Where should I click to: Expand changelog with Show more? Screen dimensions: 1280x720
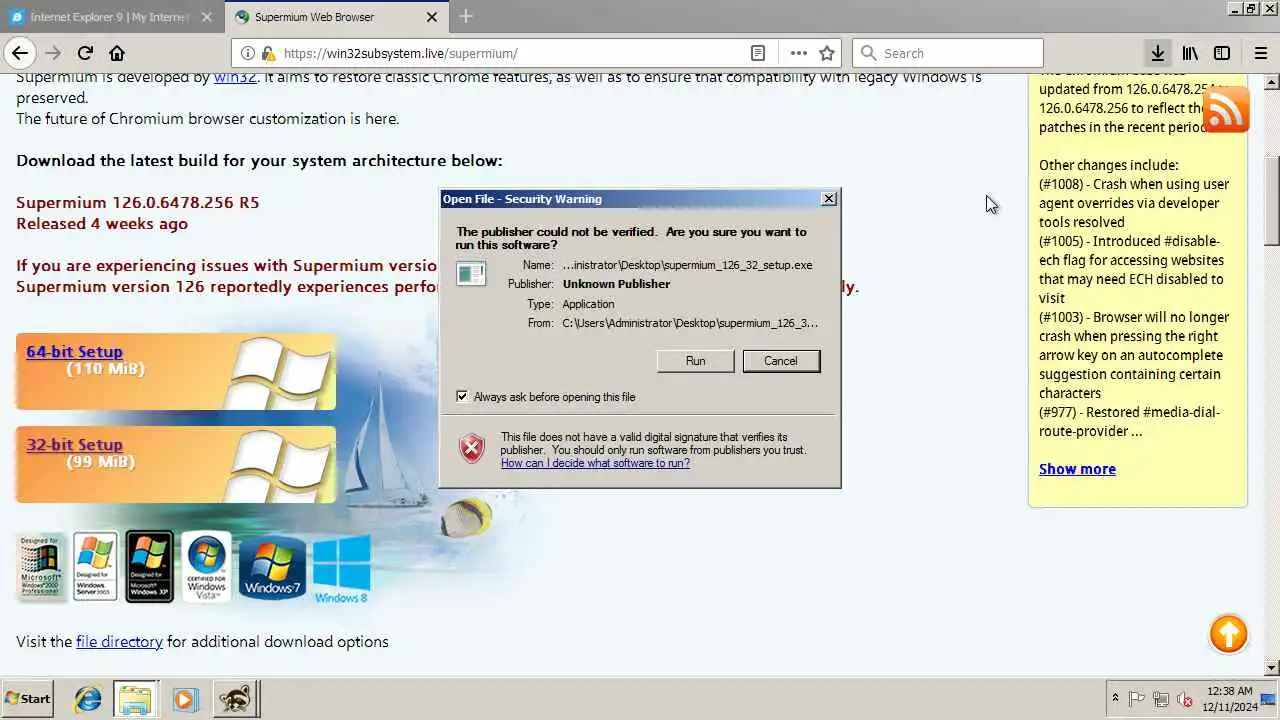tap(1077, 469)
